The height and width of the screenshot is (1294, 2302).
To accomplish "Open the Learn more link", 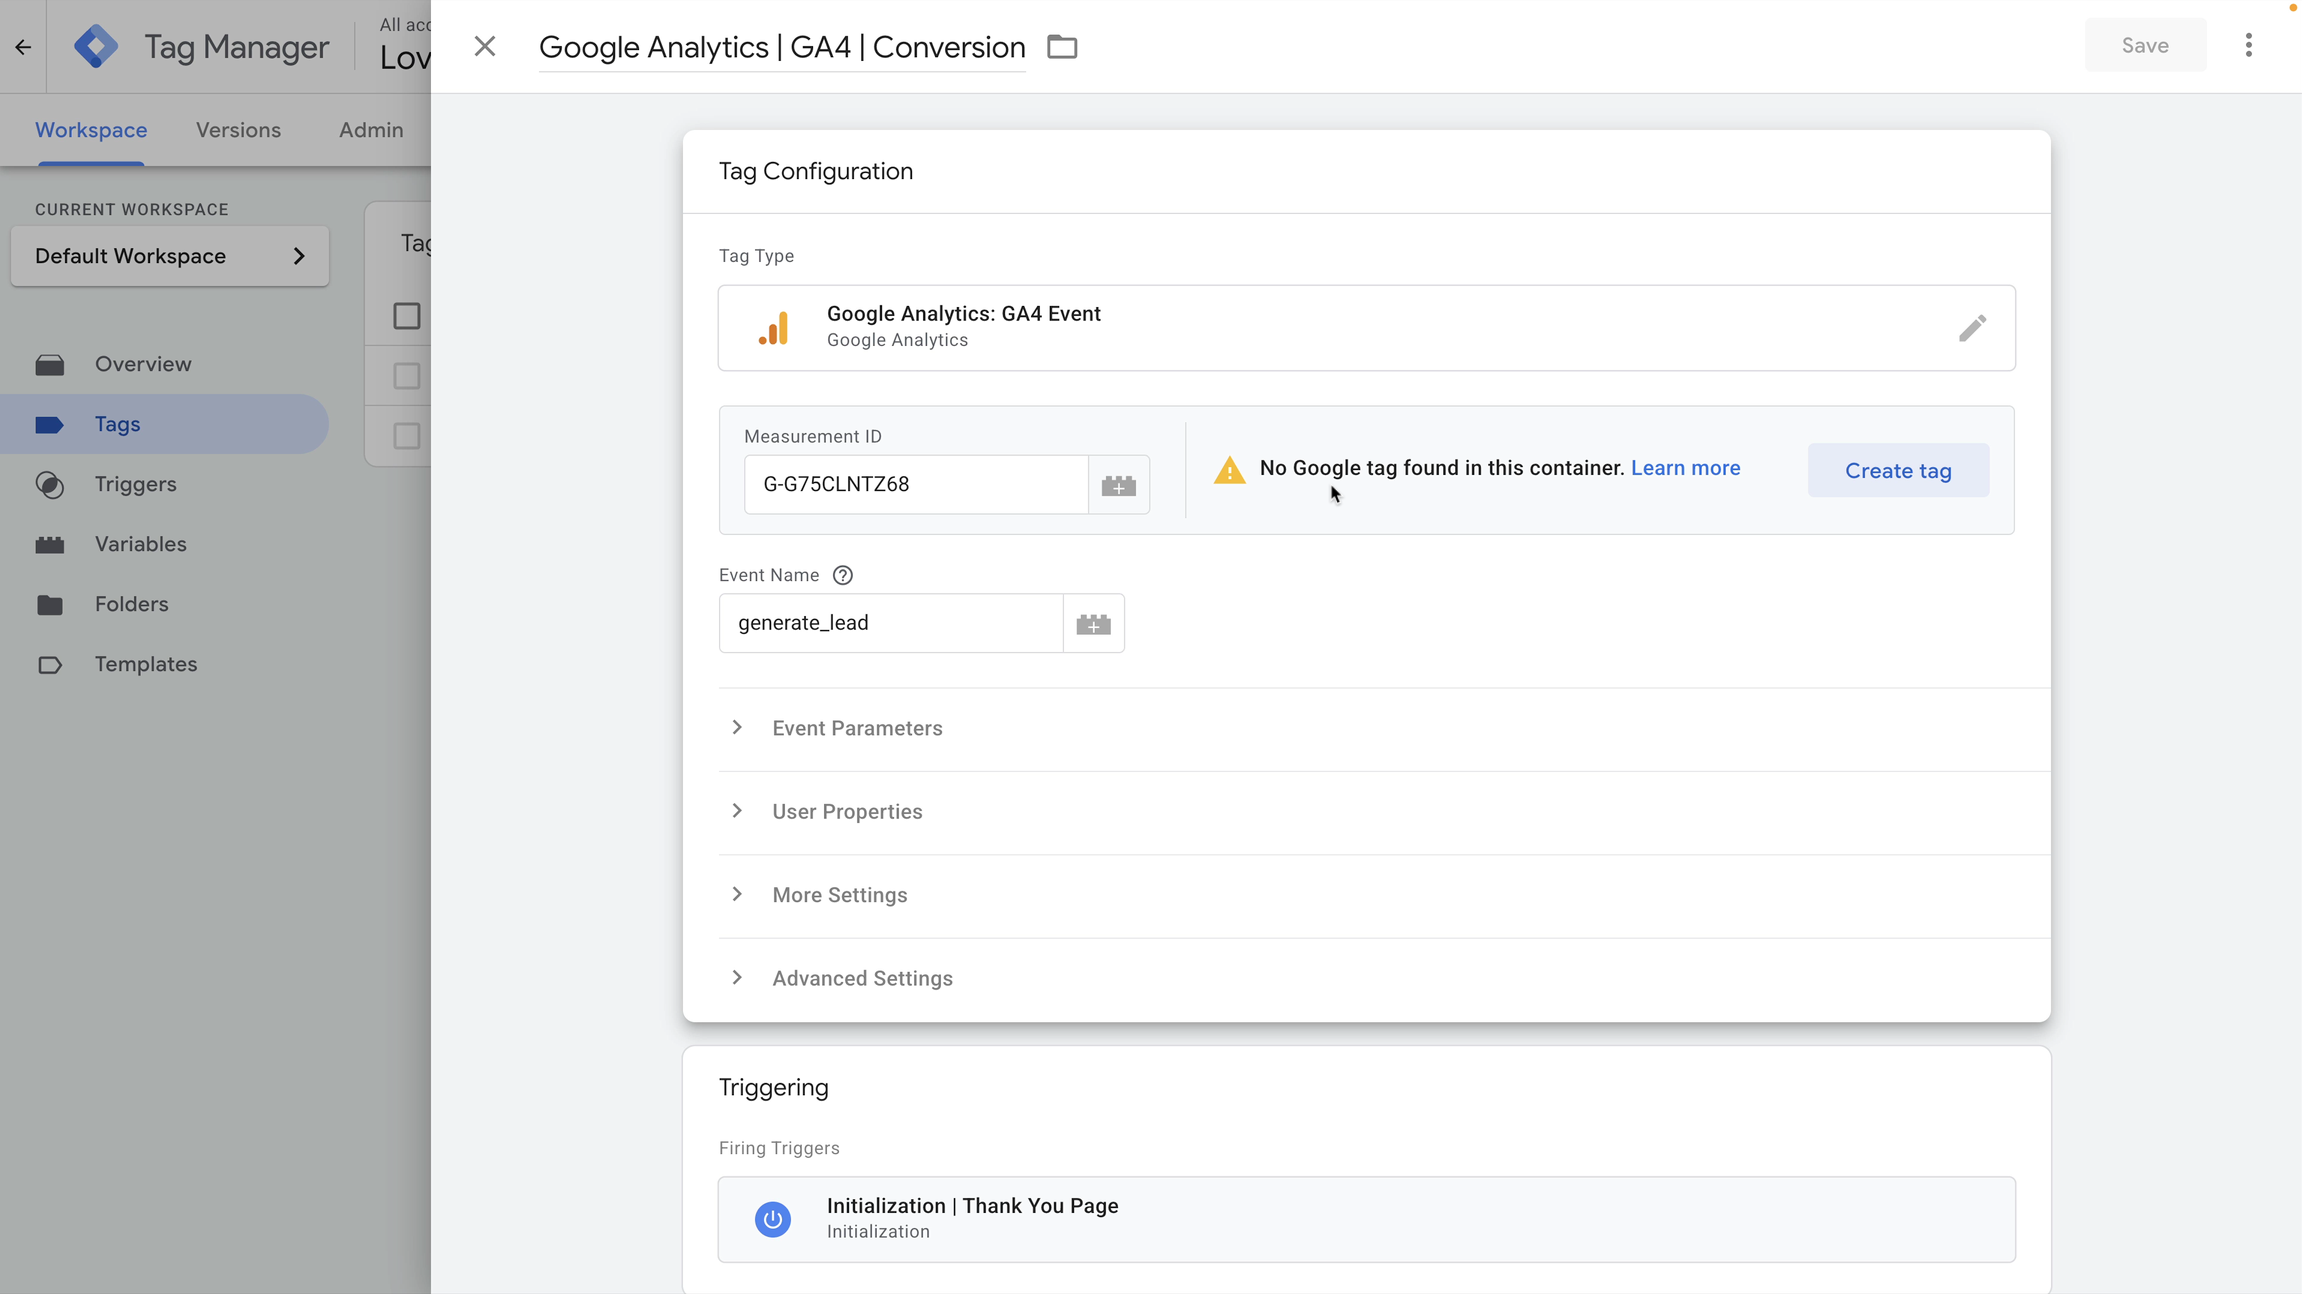I will pos(1684,467).
